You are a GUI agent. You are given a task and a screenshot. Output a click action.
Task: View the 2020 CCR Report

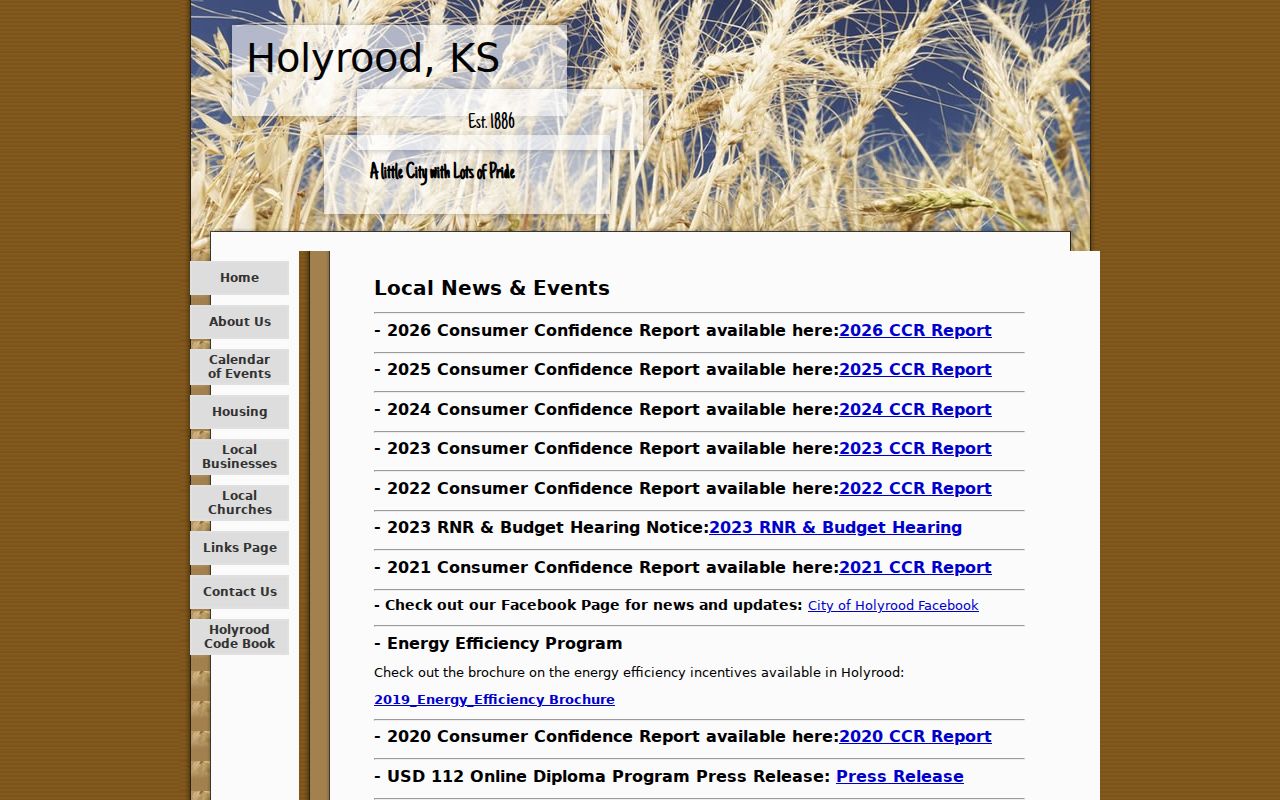click(915, 737)
